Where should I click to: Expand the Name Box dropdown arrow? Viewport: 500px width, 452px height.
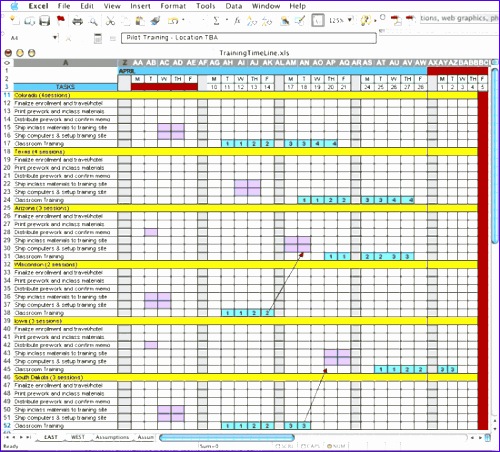coord(55,38)
